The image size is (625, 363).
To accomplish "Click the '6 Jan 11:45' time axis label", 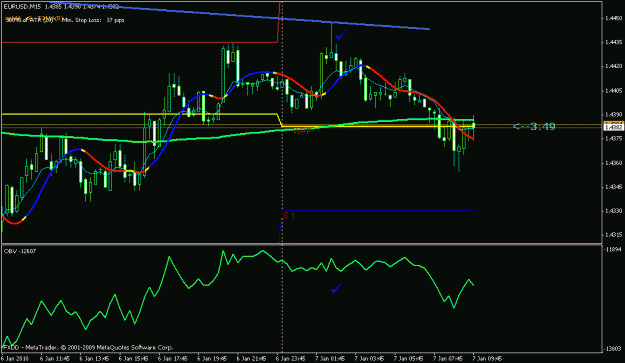I will [55, 359].
